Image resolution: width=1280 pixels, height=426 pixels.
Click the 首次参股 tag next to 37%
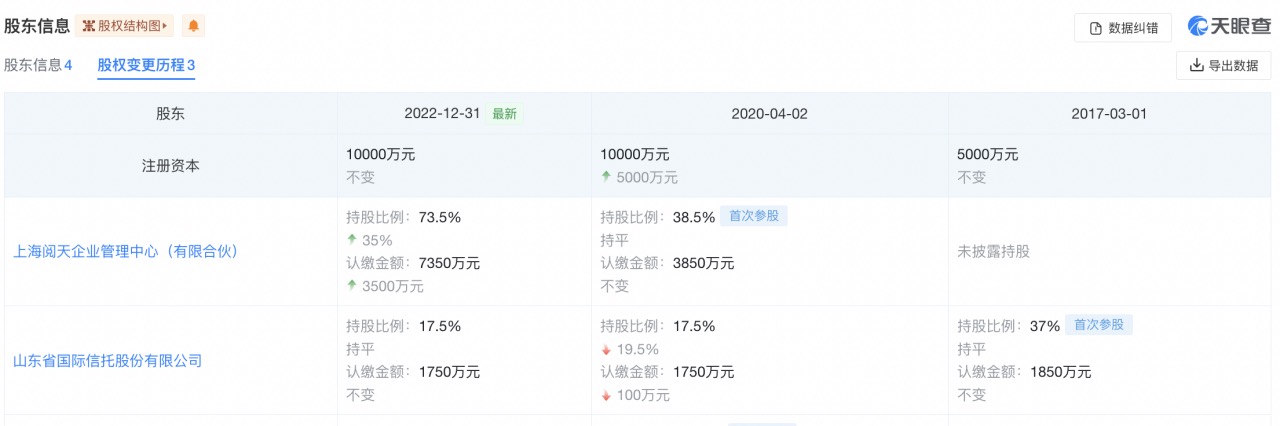click(1099, 325)
